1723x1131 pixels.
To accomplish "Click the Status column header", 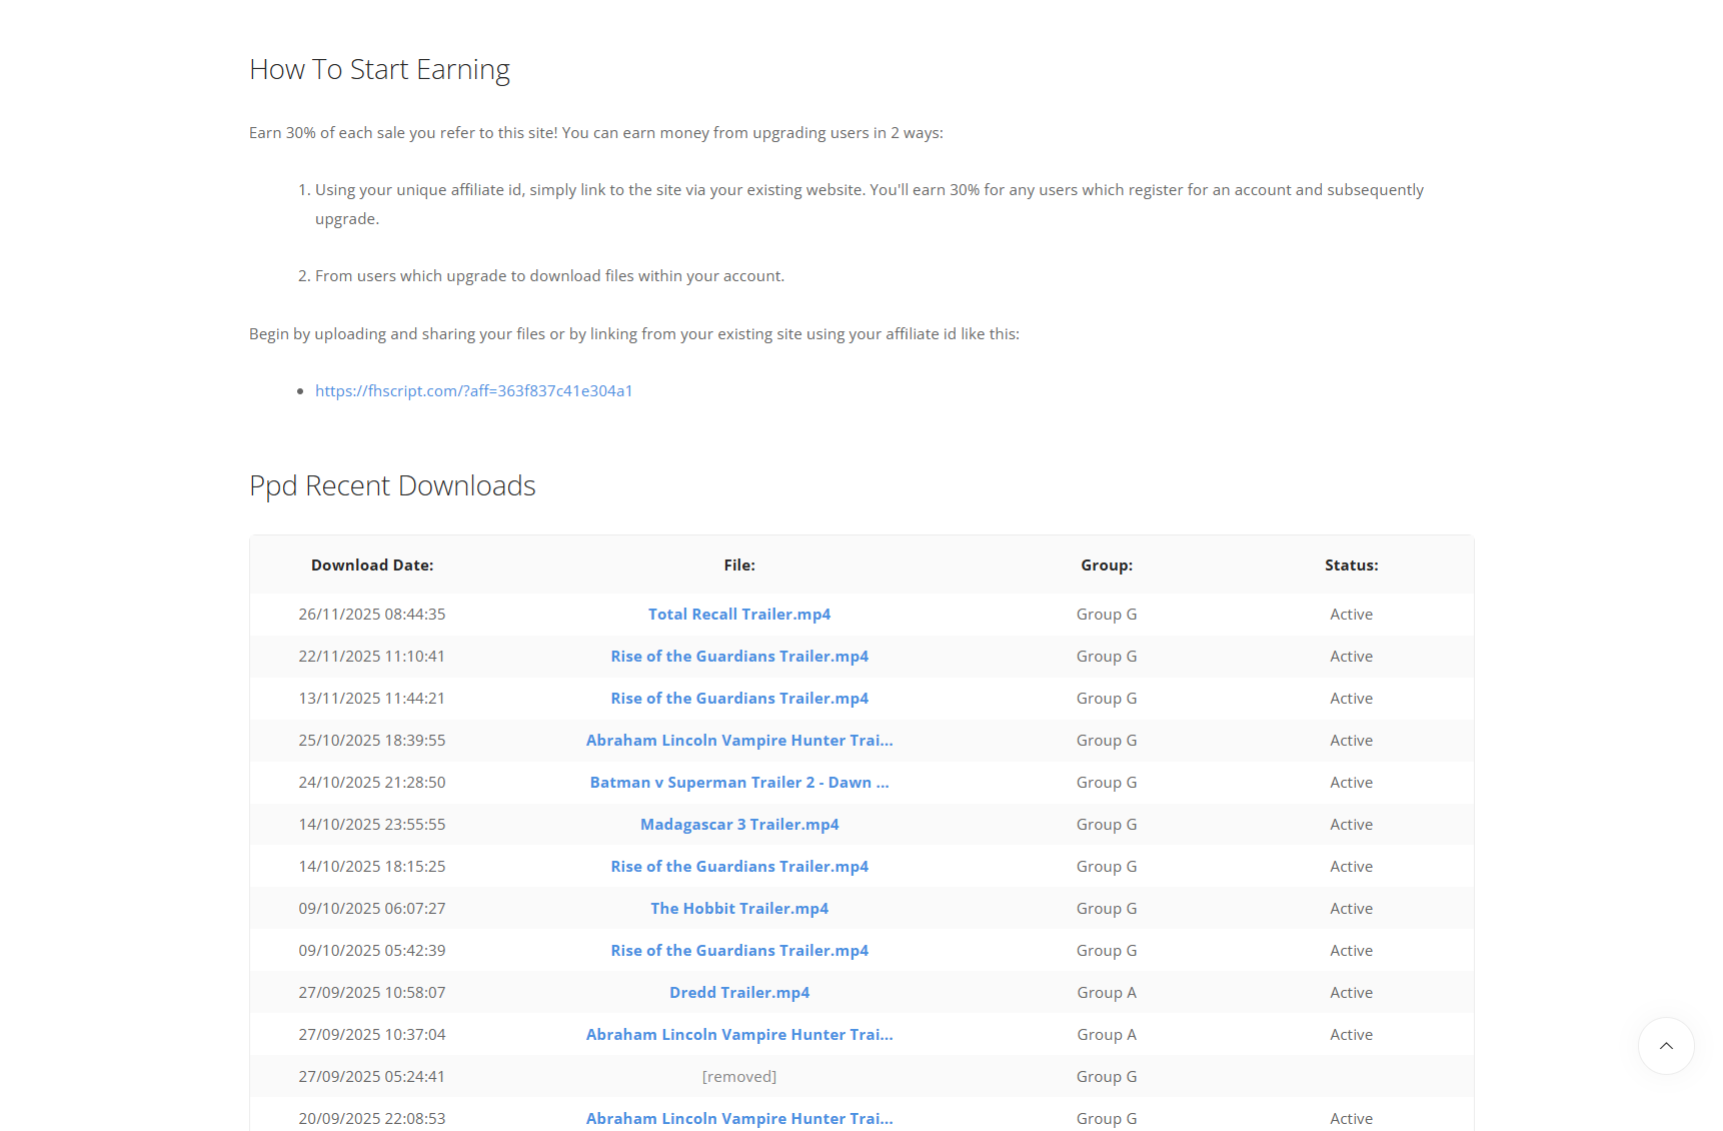I will (1351, 565).
